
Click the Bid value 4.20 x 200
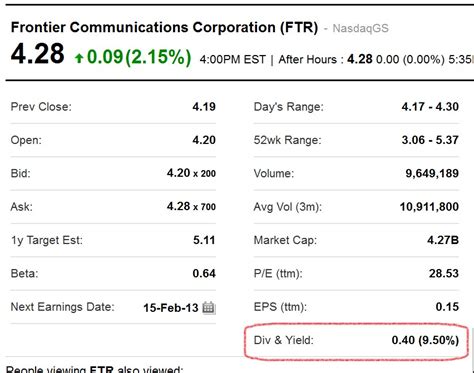pyautogui.click(x=191, y=173)
